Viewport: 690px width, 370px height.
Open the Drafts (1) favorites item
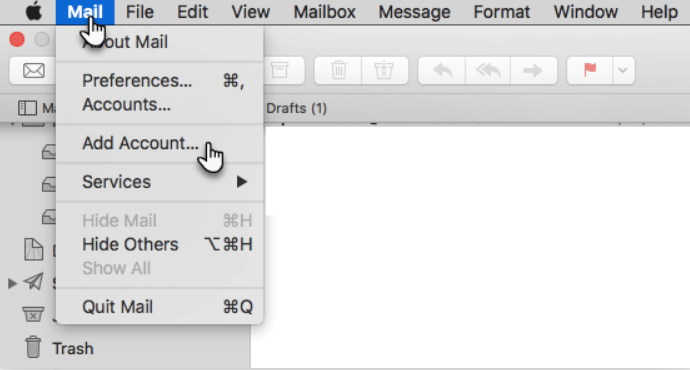296,108
